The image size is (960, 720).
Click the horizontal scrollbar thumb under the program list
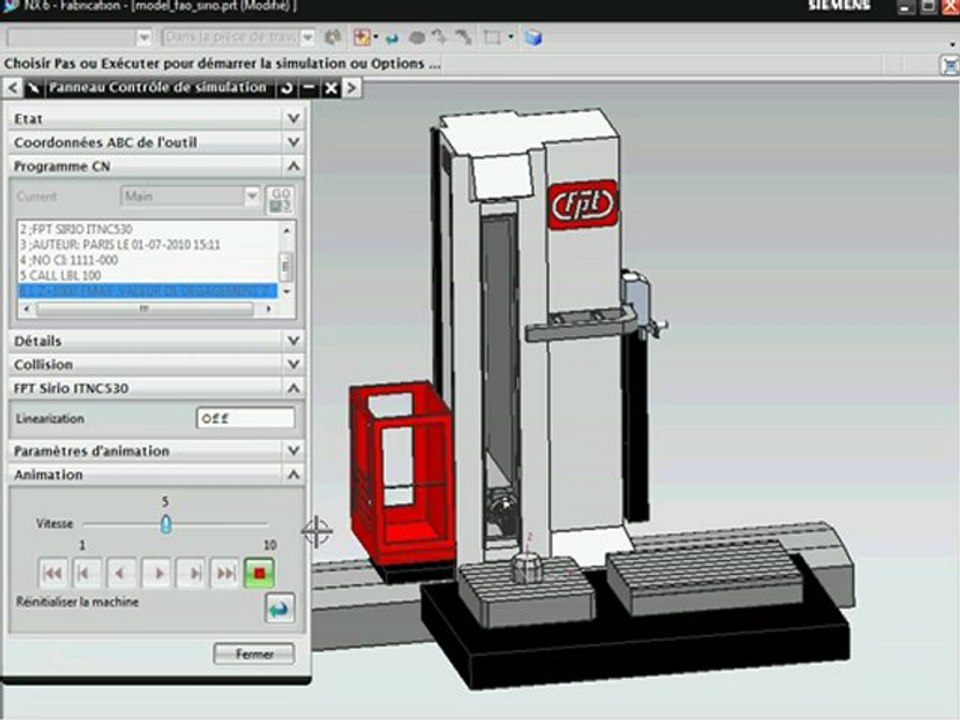tap(144, 309)
